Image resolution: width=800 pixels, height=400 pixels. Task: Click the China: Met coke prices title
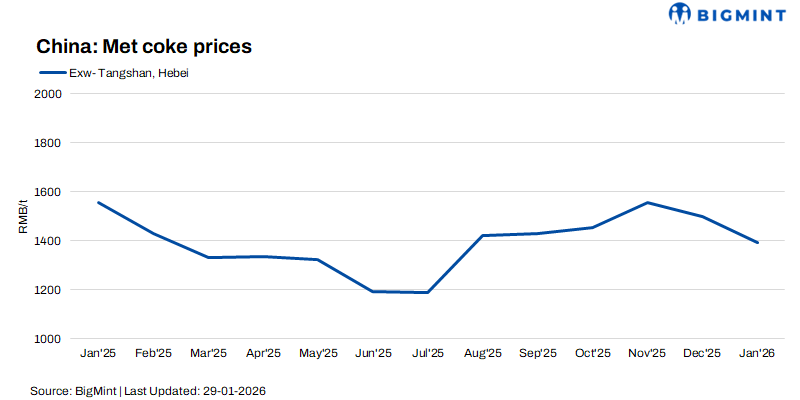click(x=143, y=46)
